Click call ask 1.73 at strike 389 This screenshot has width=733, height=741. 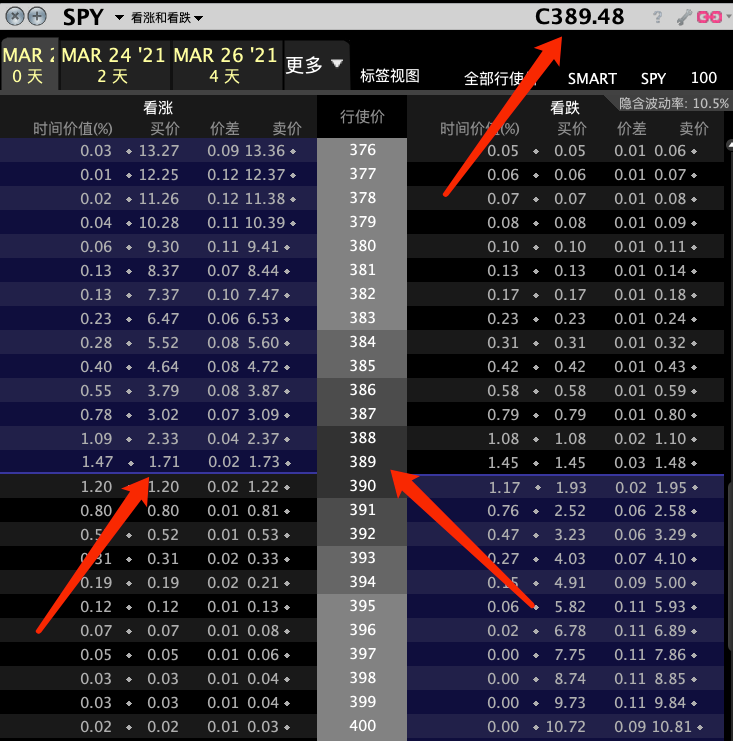click(264, 462)
